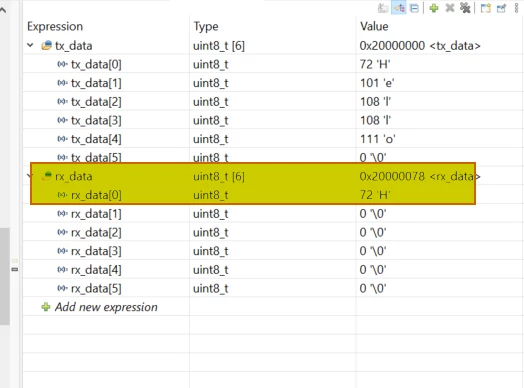Image resolution: width=524 pixels, height=388 pixels.
Task: Click the type uint8_t [6] of tx_data
Action: click(x=219, y=45)
